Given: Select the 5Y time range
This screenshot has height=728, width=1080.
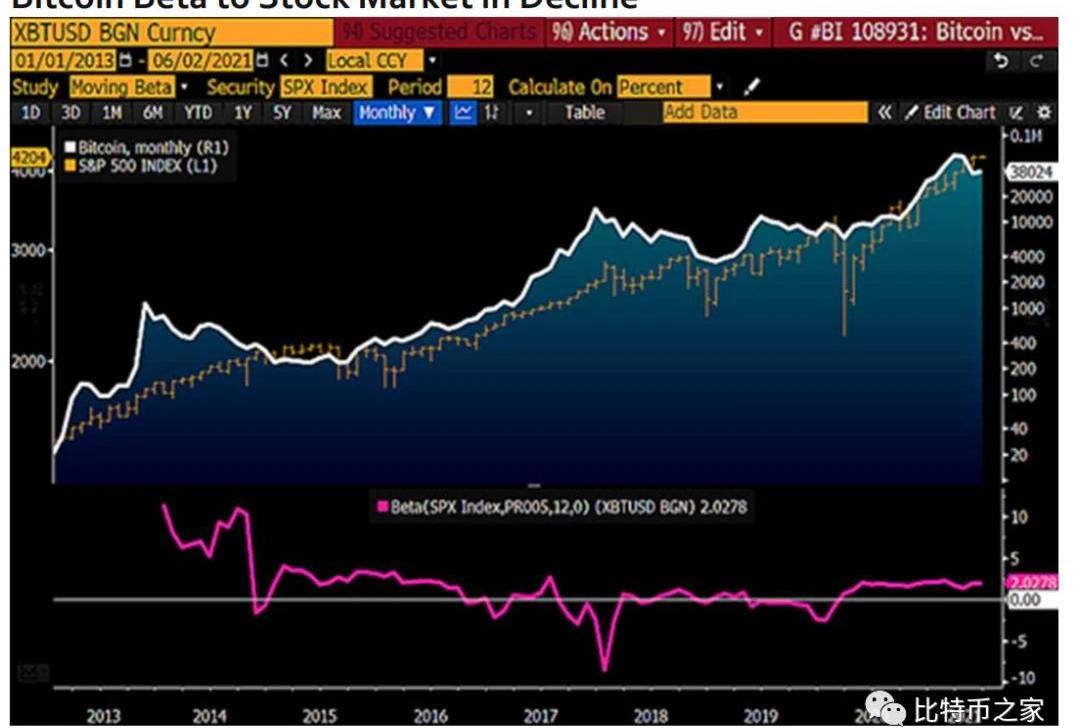Looking at the screenshot, I should pyautogui.click(x=282, y=112).
